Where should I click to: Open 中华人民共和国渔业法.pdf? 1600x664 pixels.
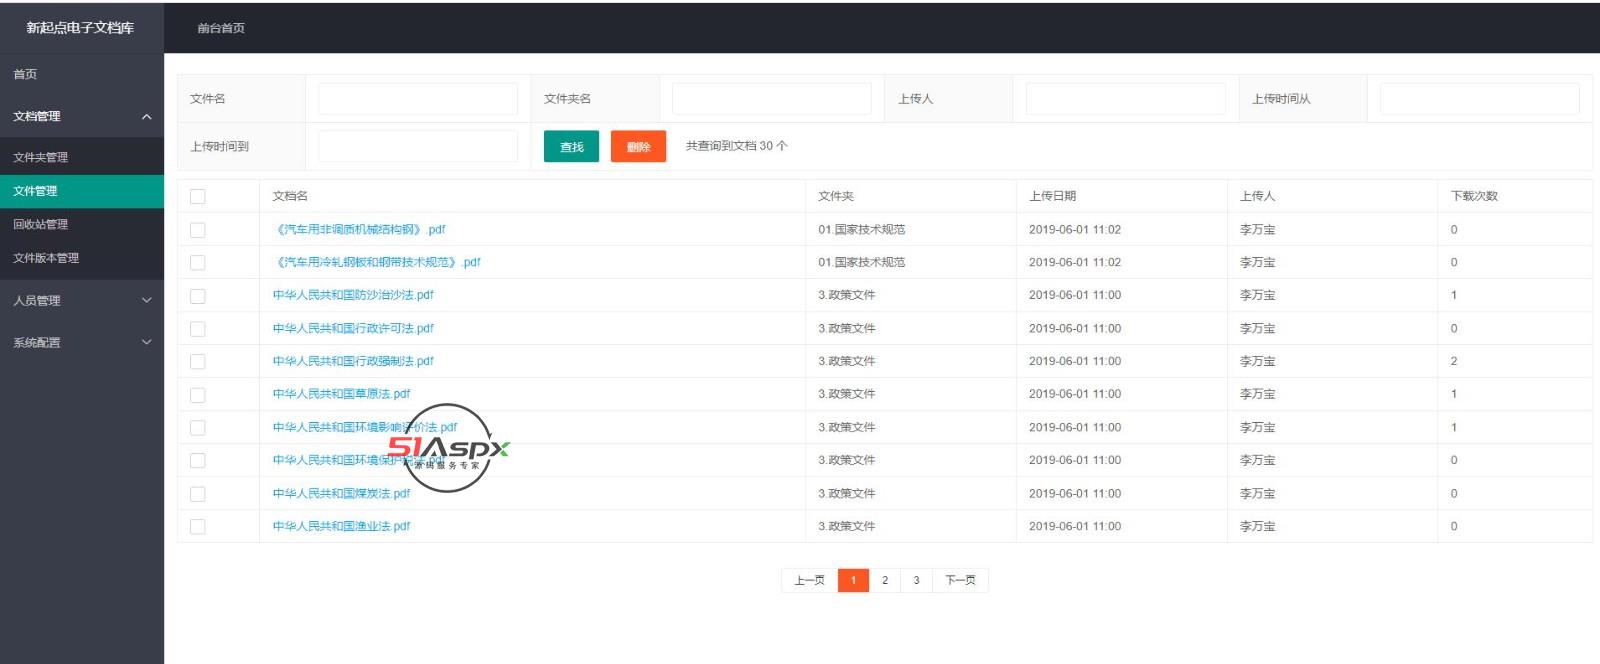(x=341, y=526)
